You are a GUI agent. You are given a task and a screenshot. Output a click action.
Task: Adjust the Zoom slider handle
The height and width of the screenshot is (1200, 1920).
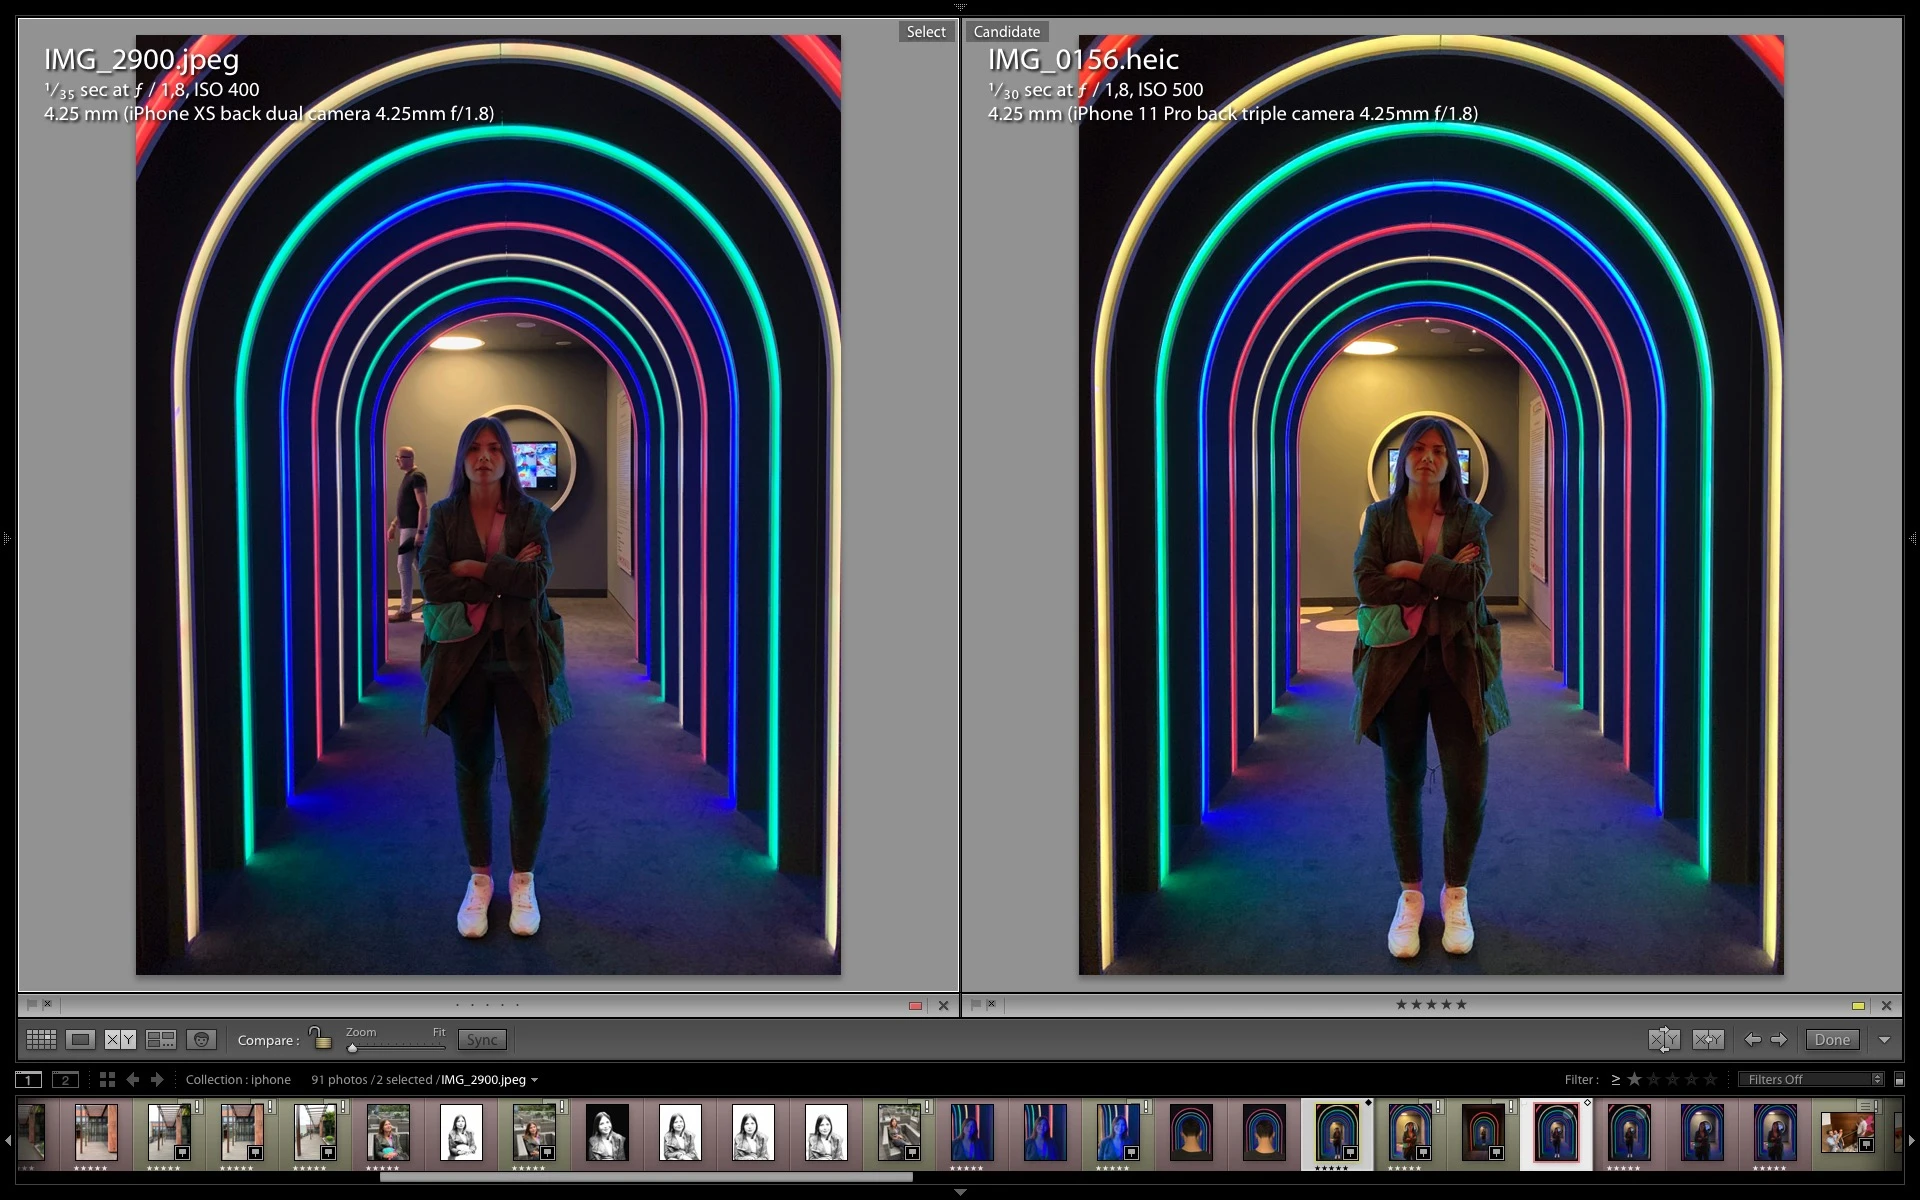coord(352,1048)
